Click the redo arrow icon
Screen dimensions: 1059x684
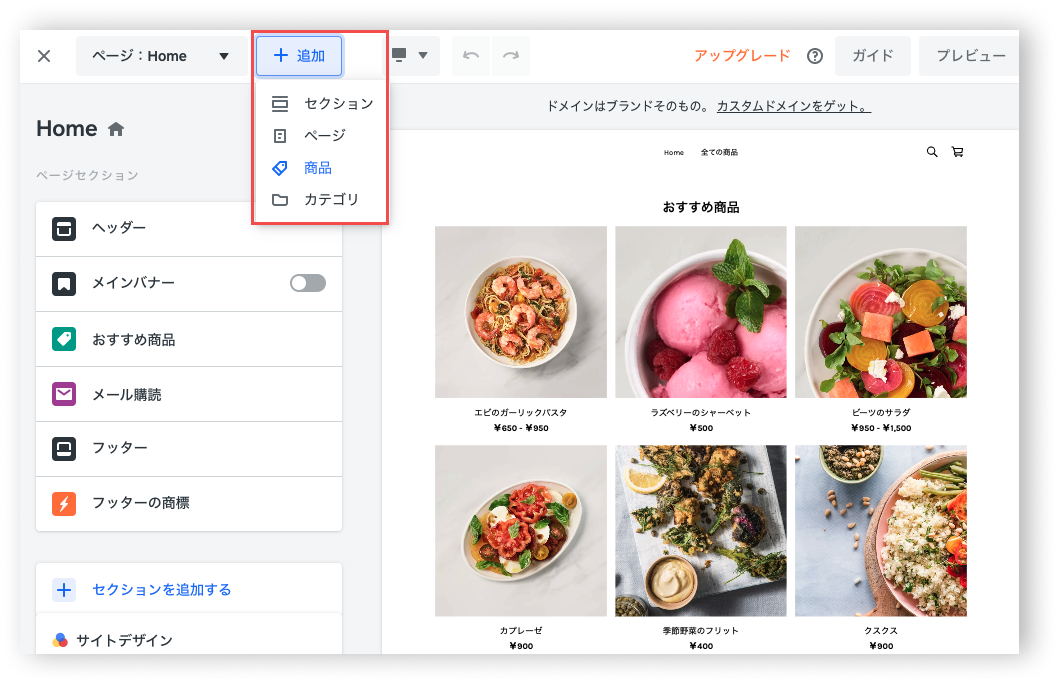(511, 55)
